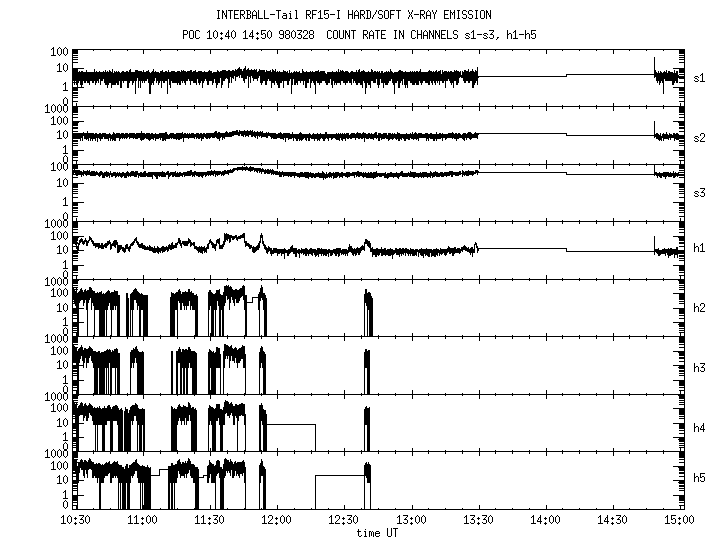Select the 12:30 time axis tick label
720x550 pixels.
(x=344, y=520)
